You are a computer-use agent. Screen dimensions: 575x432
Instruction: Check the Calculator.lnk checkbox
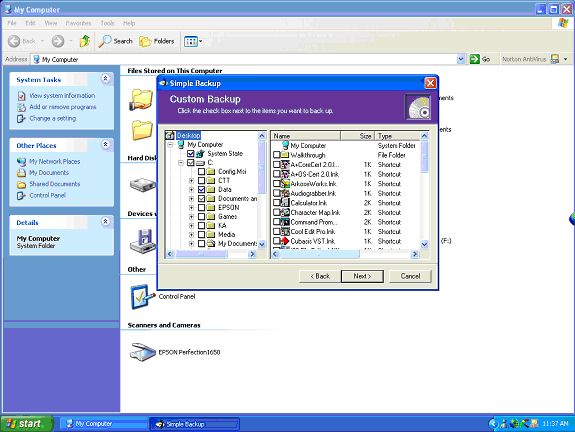point(277,203)
